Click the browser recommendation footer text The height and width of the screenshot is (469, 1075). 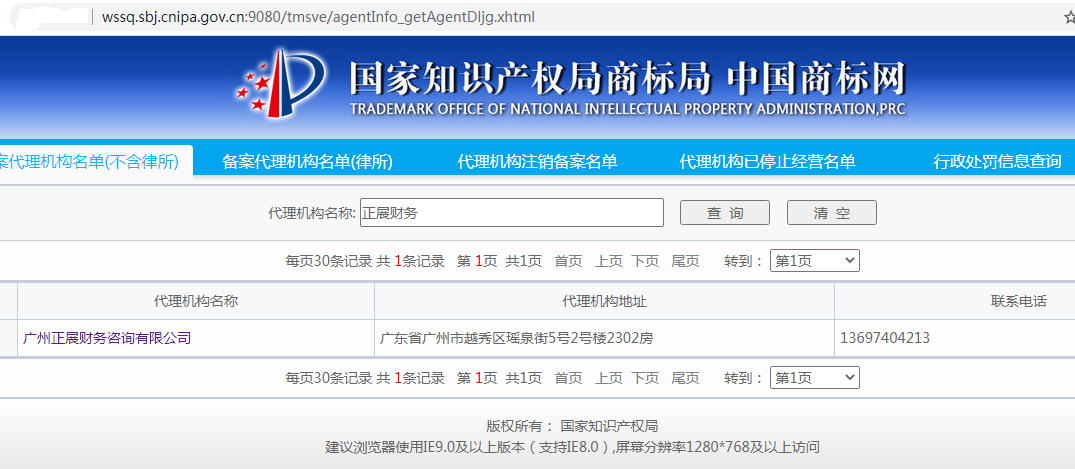[572, 448]
